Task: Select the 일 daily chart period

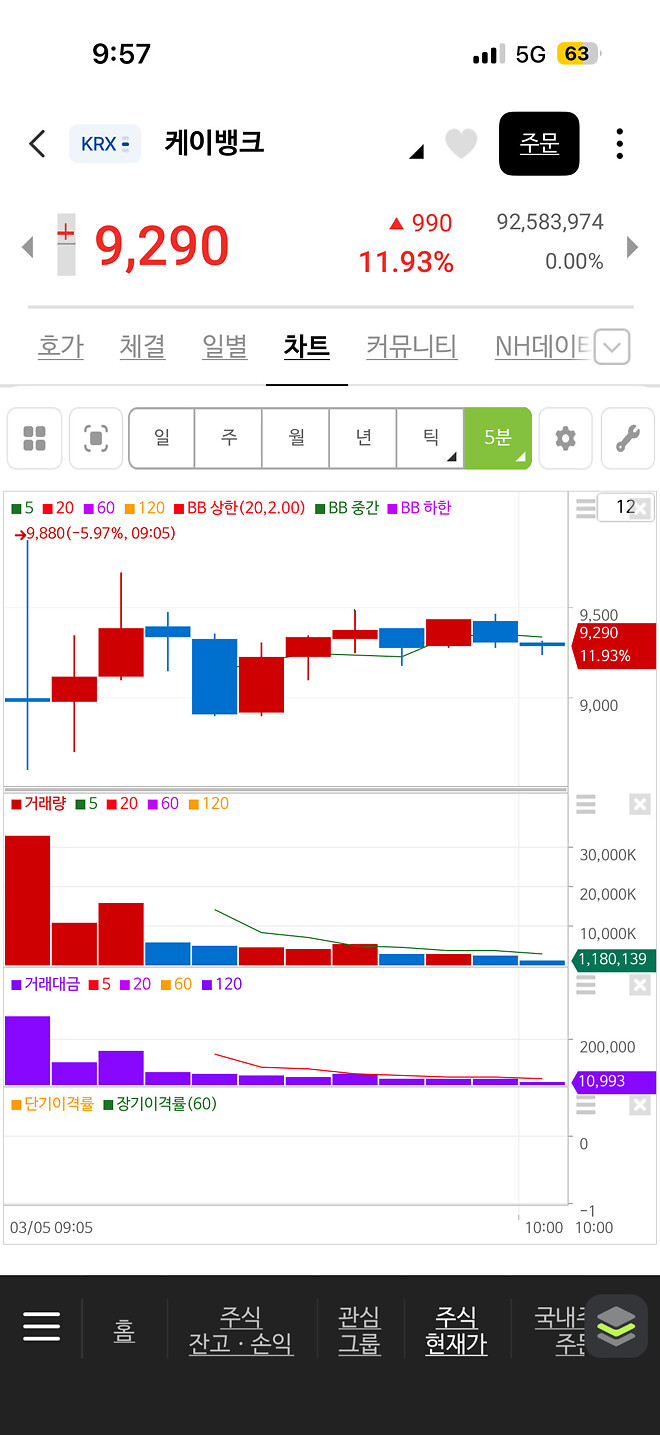Action: (x=162, y=438)
